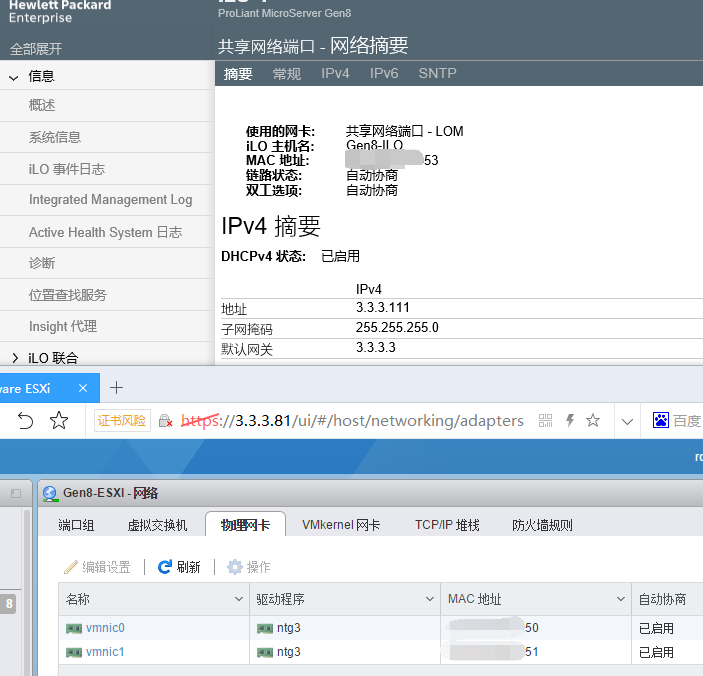
Task: Click the QR code icon in address bar
Action: click(545, 420)
